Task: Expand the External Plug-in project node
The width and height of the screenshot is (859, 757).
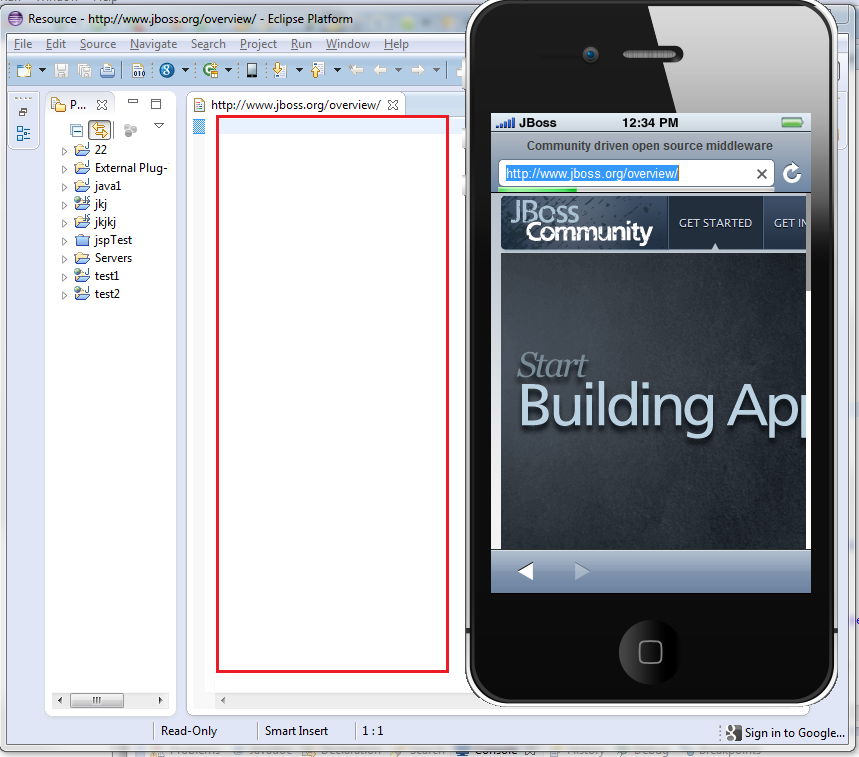Action: pos(64,169)
